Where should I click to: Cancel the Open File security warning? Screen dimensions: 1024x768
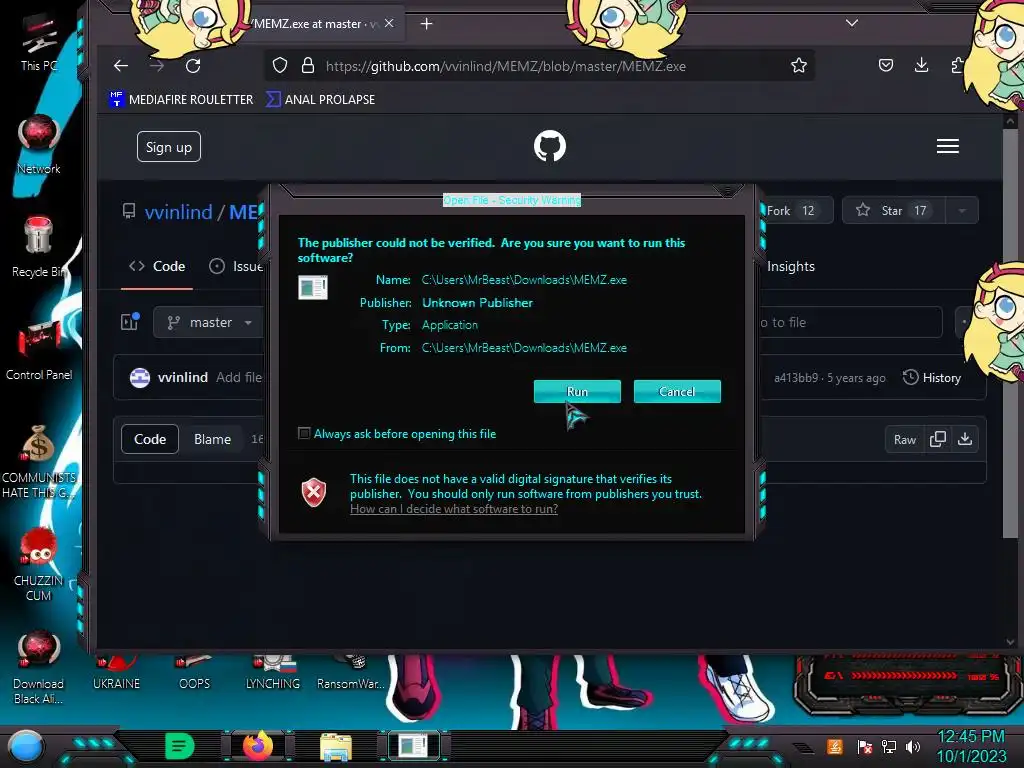point(677,391)
